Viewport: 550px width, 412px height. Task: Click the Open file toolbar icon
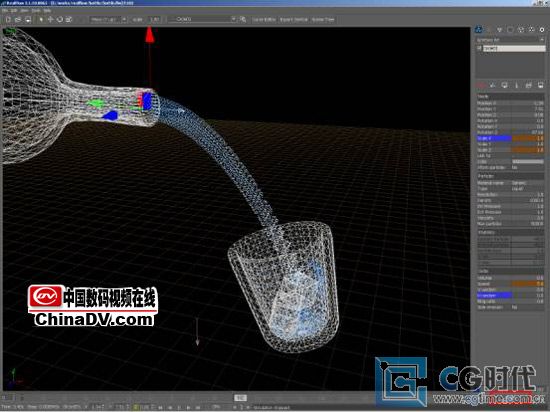click(18, 19)
